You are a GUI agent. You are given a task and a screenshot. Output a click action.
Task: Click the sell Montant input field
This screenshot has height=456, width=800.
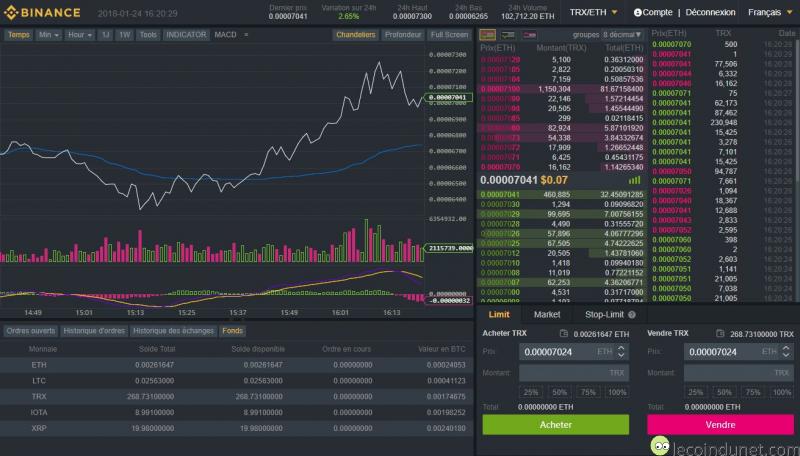coord(739,373)
